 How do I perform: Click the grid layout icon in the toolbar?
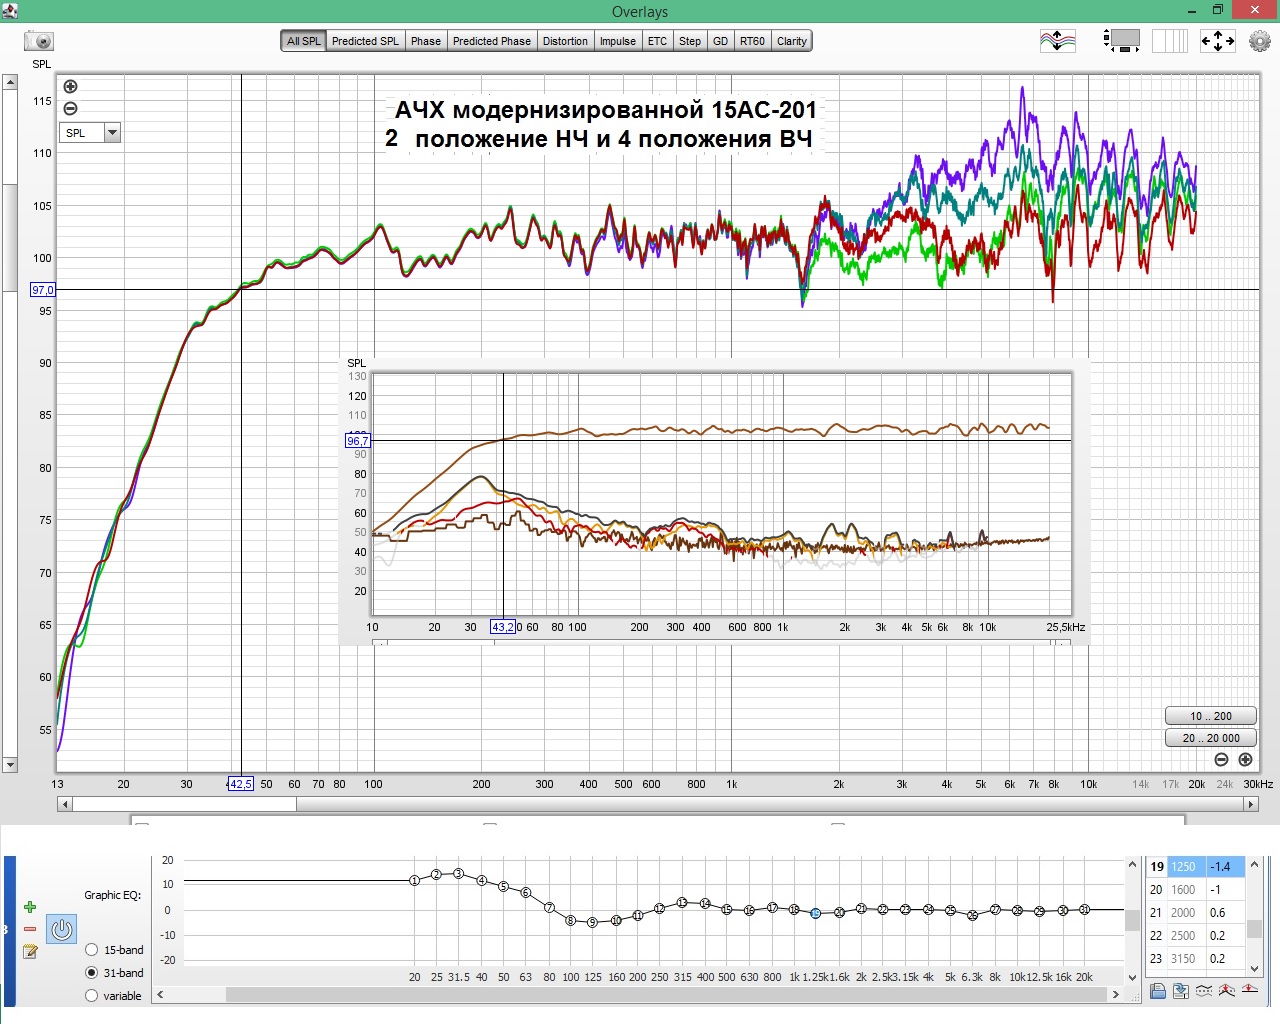[x=1170, y=41]
